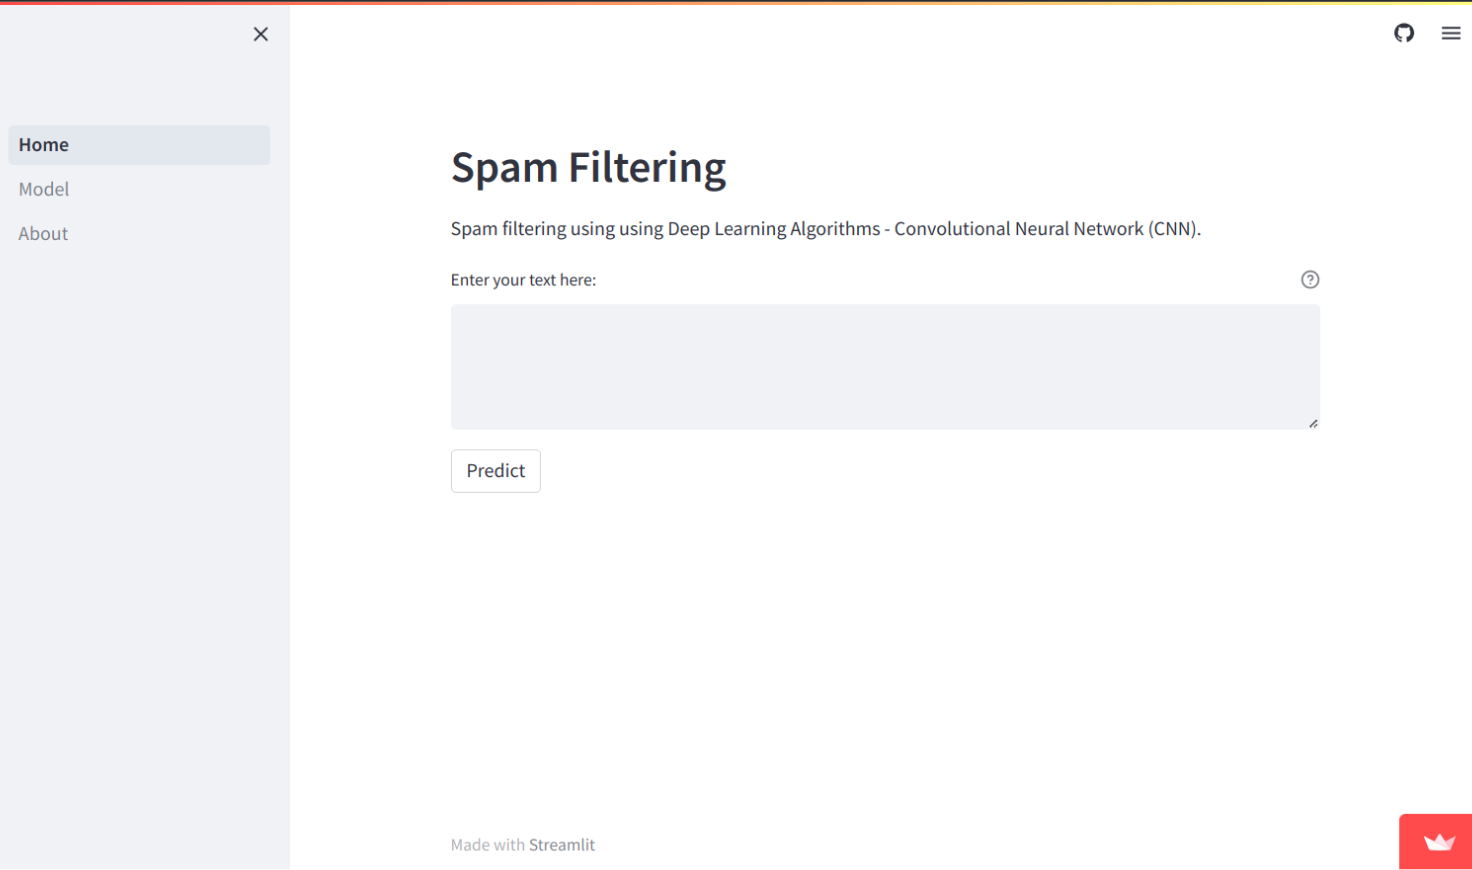Focus the empty text box for input
The width and height of the screenshot is (1472, 870).
click(x=885, y=365)
